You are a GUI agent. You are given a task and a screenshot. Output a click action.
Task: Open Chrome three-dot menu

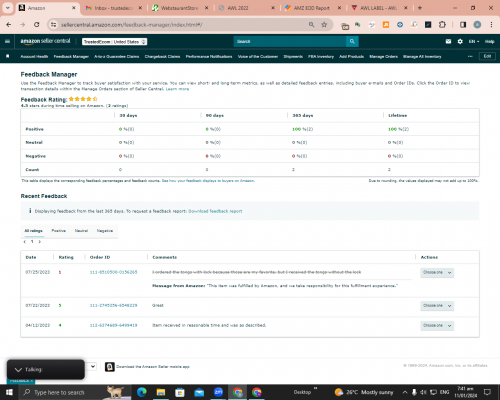click(491, 25)
